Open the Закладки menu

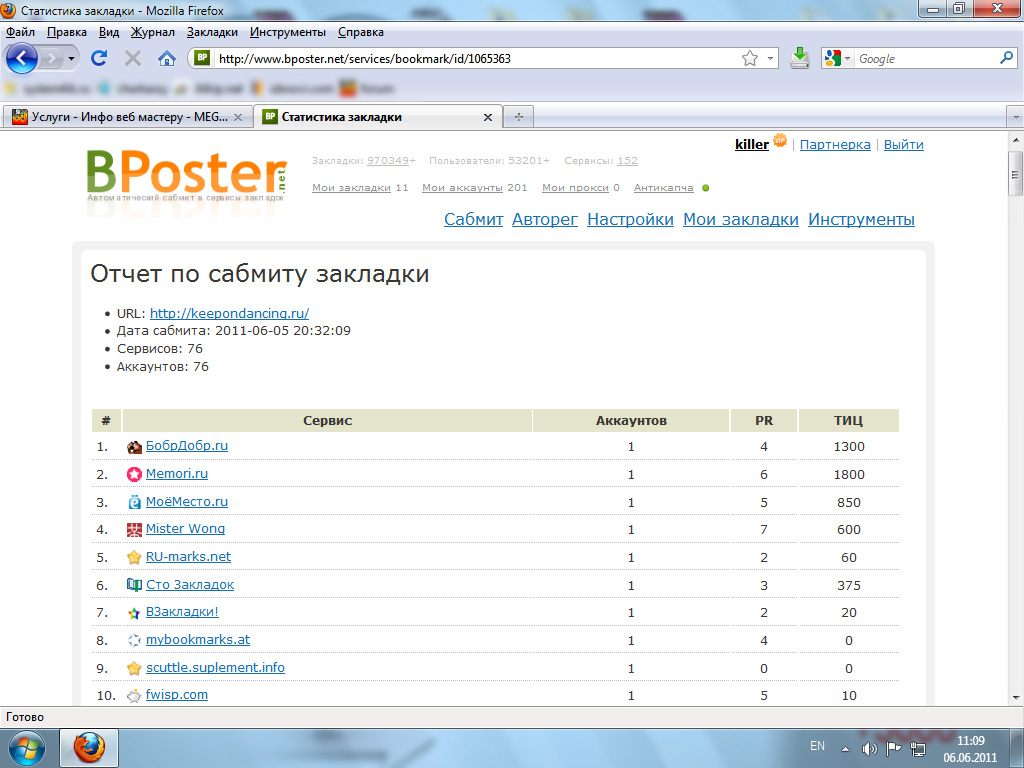click(212, 32)
